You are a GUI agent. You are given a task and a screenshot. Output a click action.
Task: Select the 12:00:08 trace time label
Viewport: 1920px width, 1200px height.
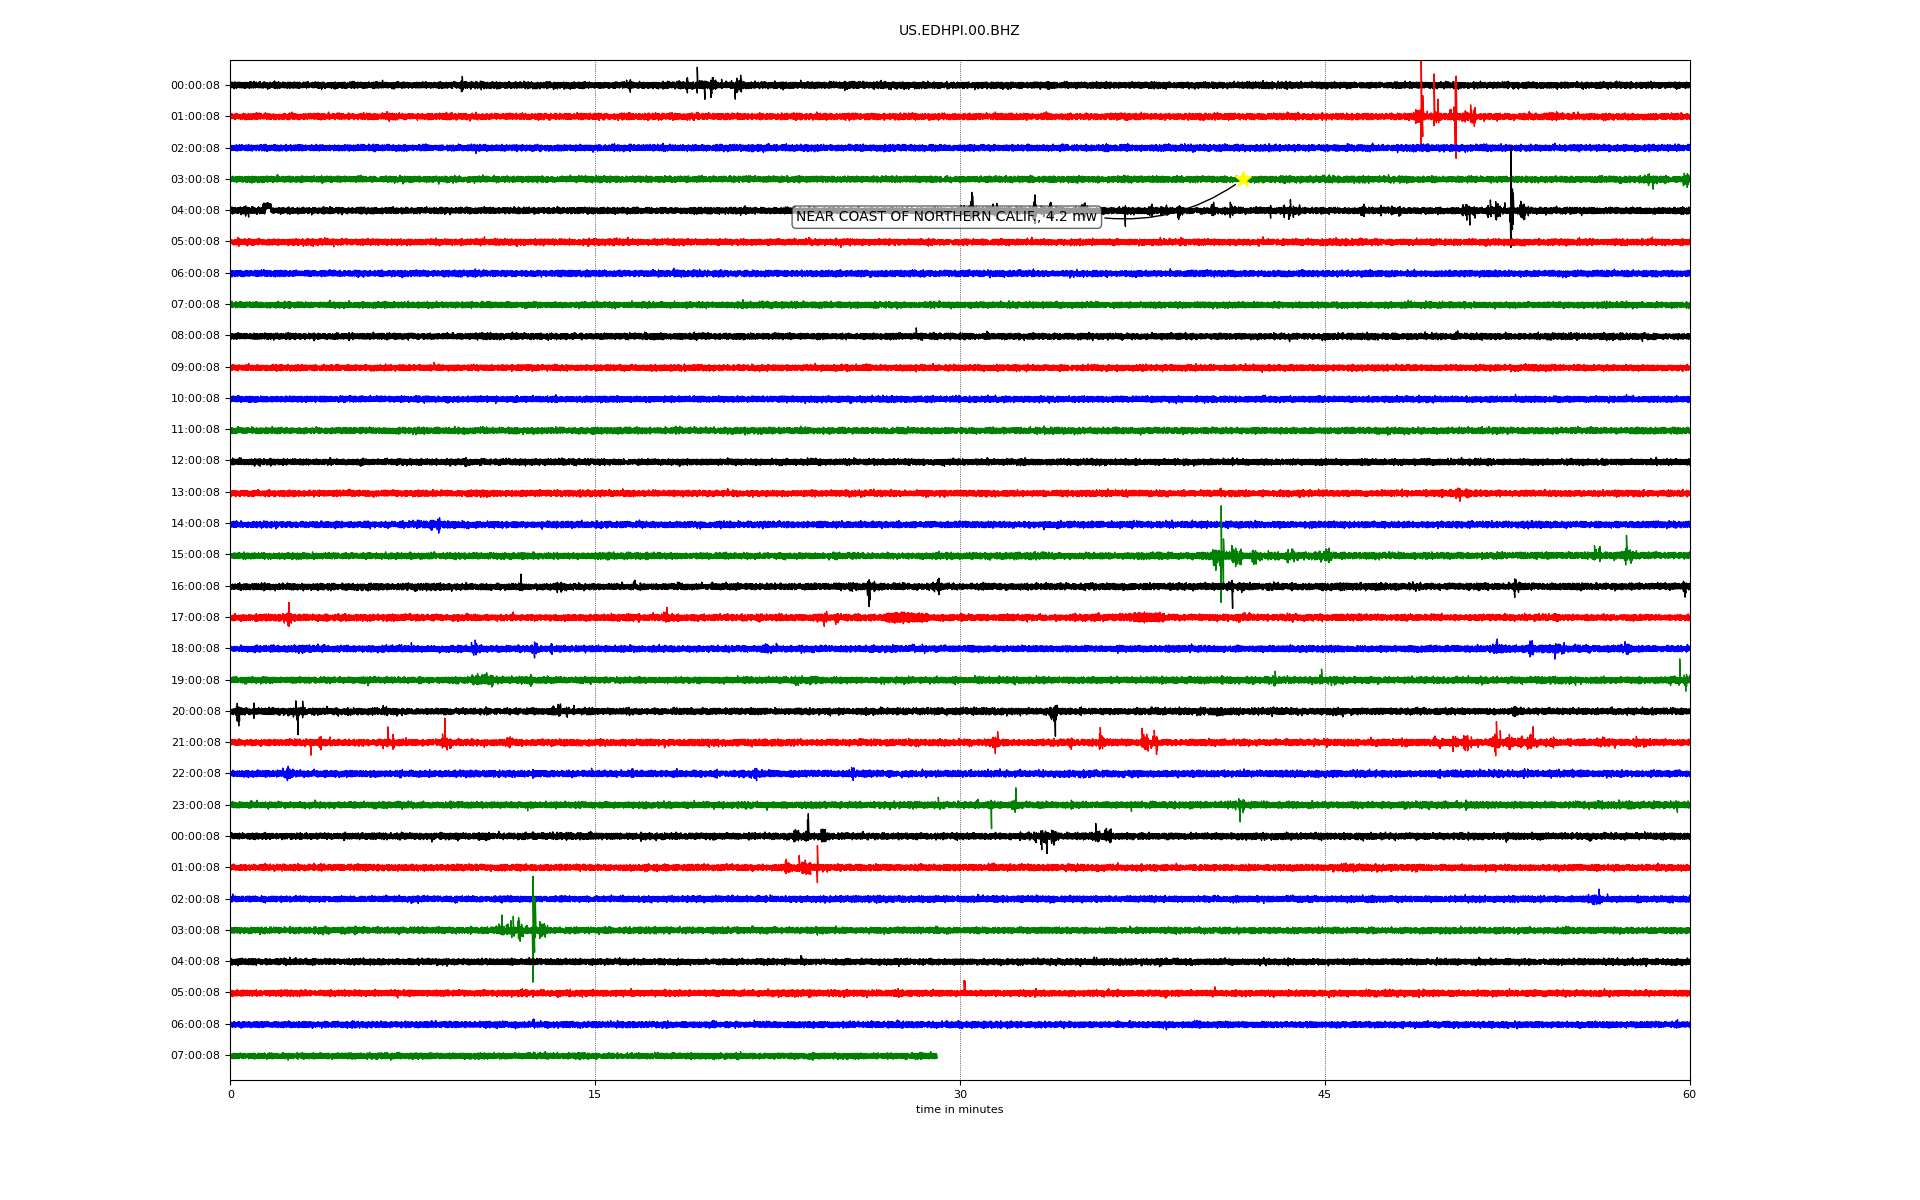[195, 461]
